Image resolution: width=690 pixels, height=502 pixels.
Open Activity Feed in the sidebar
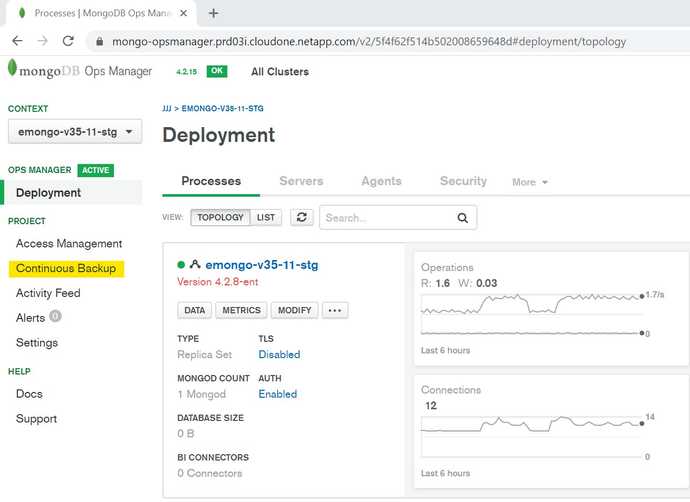click(x=48, y=293)
